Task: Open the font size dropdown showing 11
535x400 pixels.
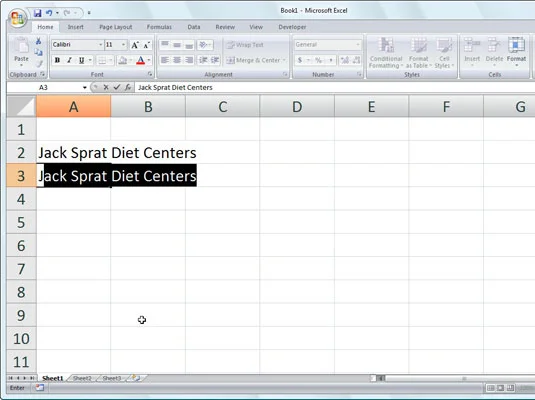Action: (123, 45)
